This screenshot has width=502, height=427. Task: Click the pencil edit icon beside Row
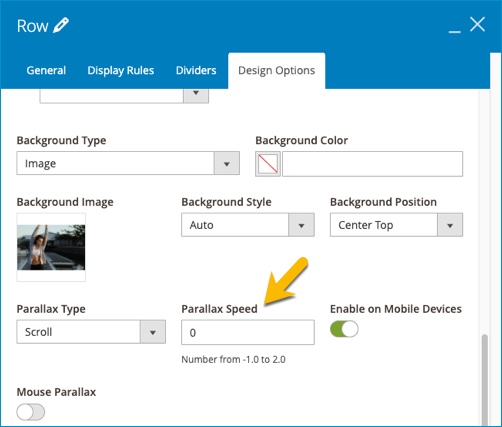tap(61, 25)
